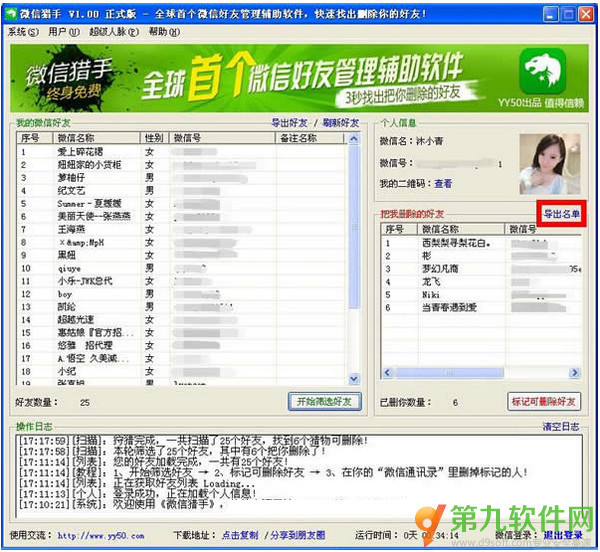Viewport: 600px width, 552px height.
Task: Select deleted friend 龙飞
Action: [x=481, y=282]
